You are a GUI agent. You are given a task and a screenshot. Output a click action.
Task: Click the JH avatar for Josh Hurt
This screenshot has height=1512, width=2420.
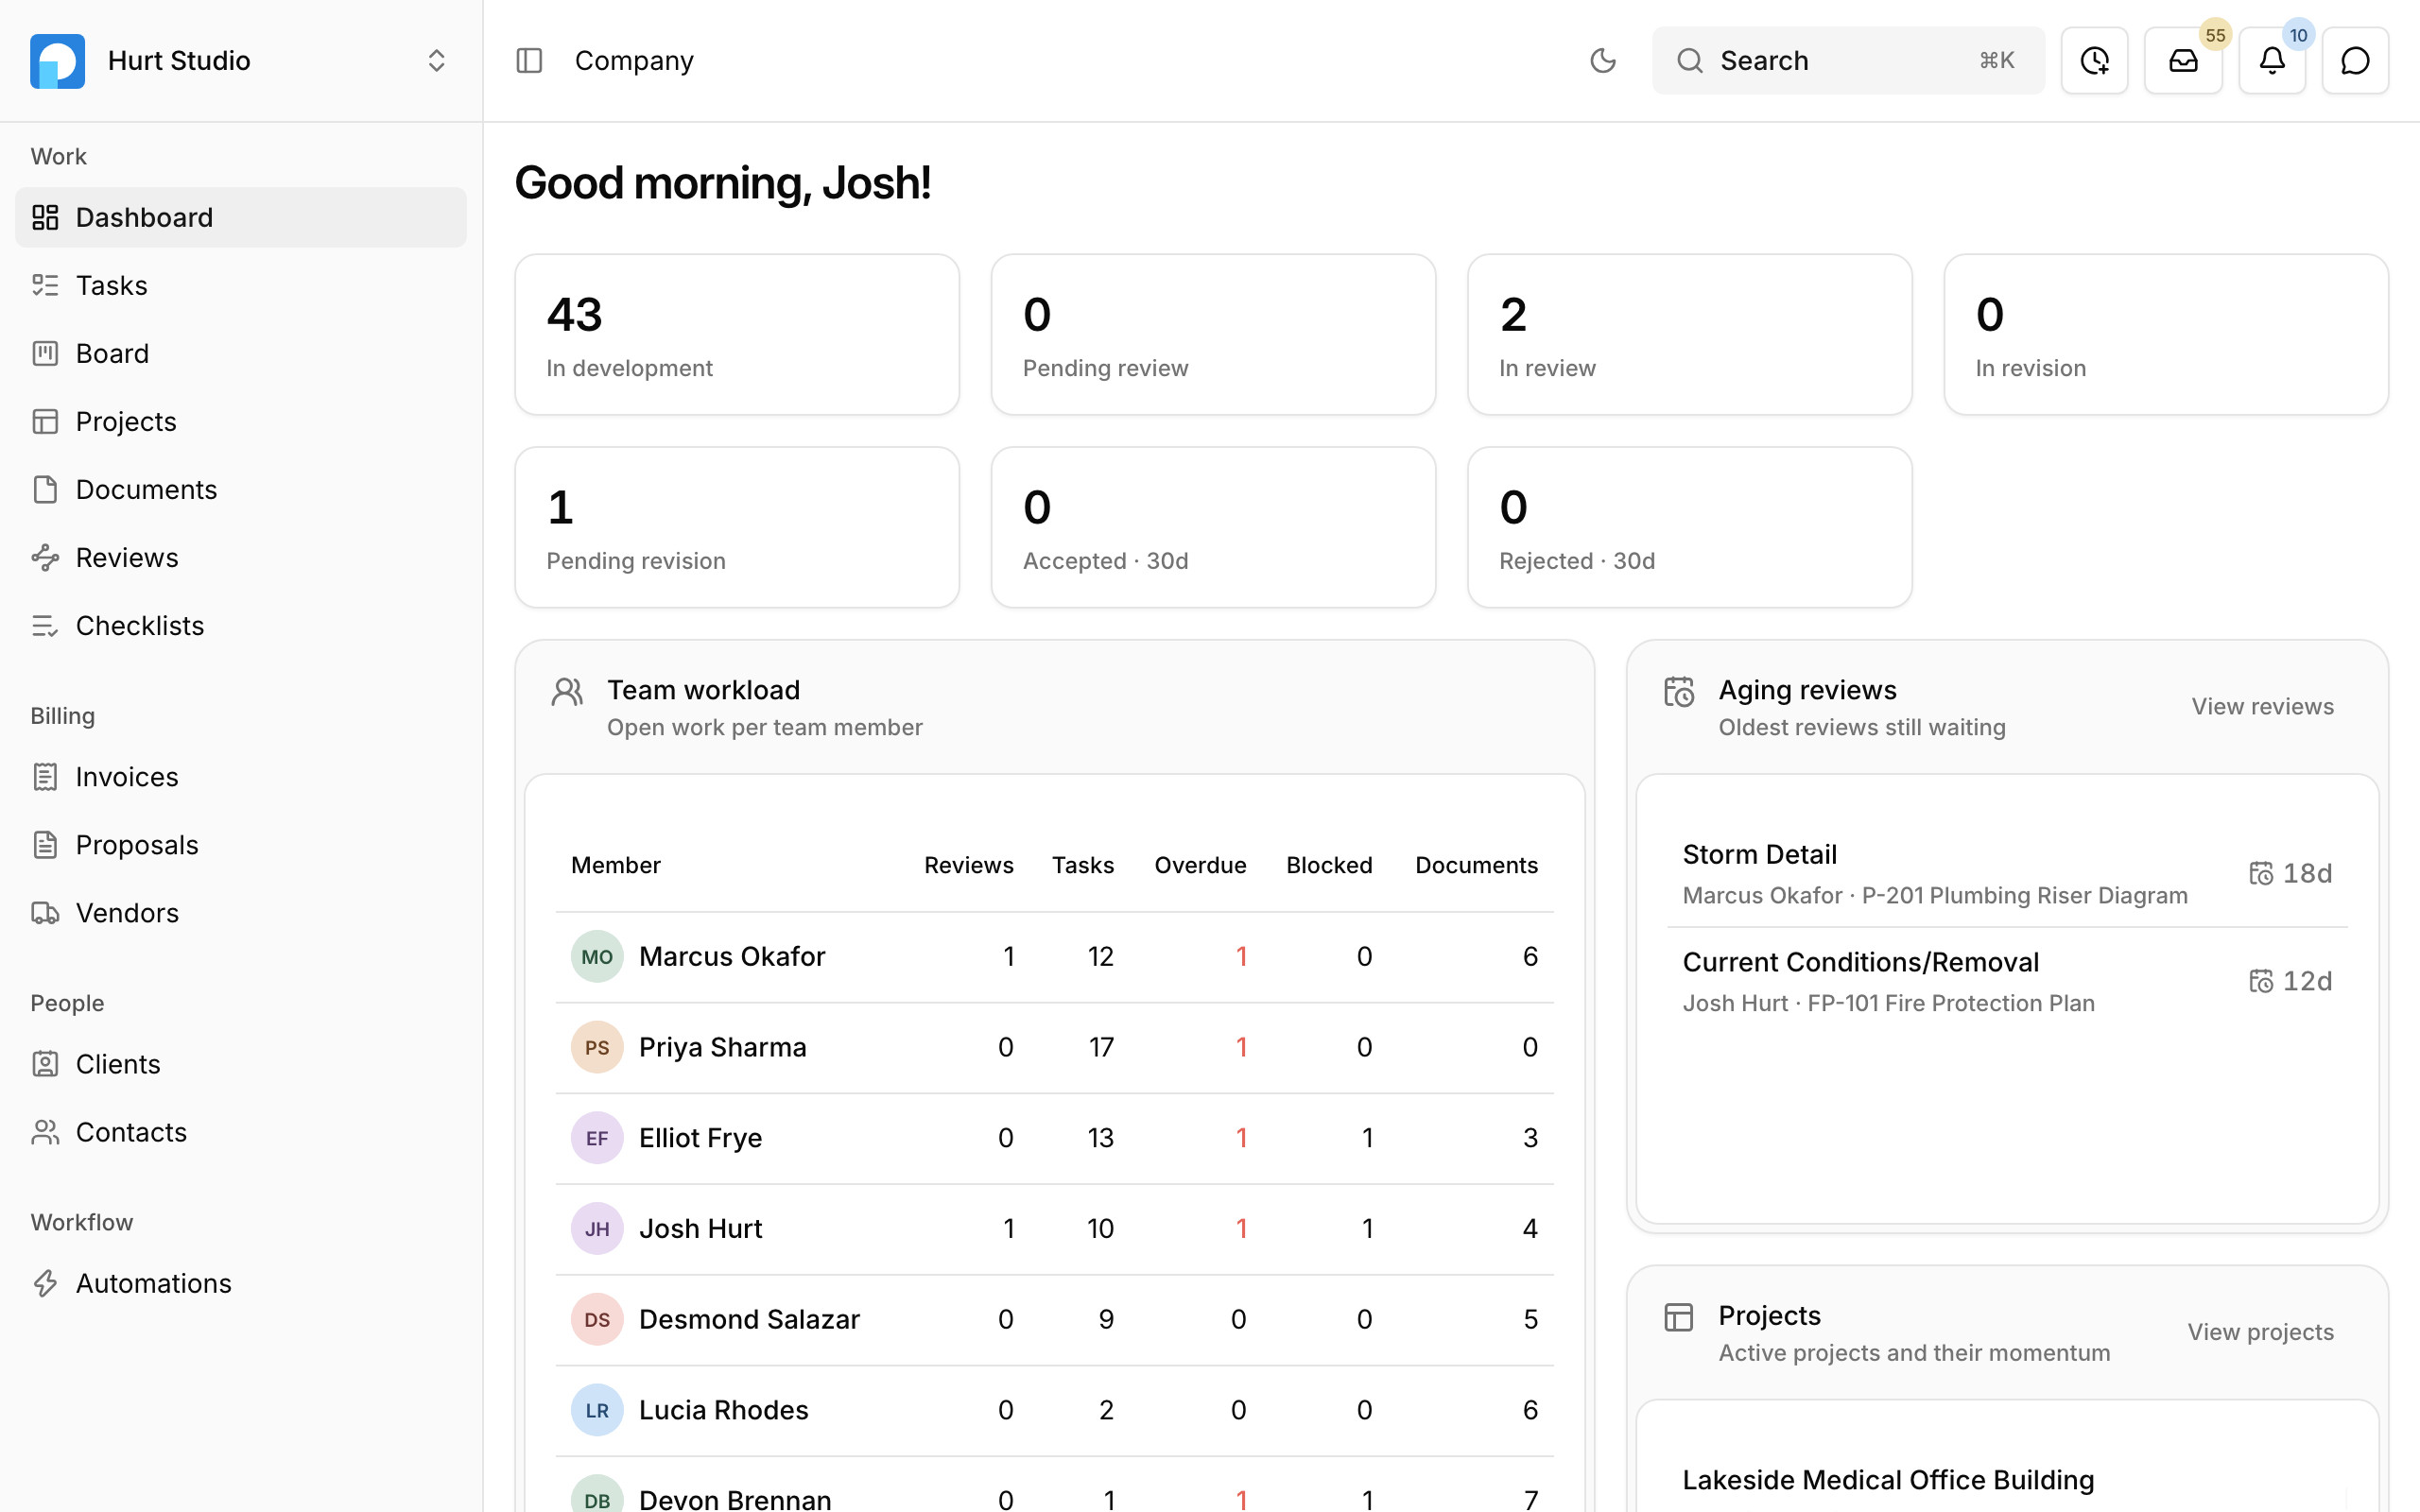[x=597, y=1229]
